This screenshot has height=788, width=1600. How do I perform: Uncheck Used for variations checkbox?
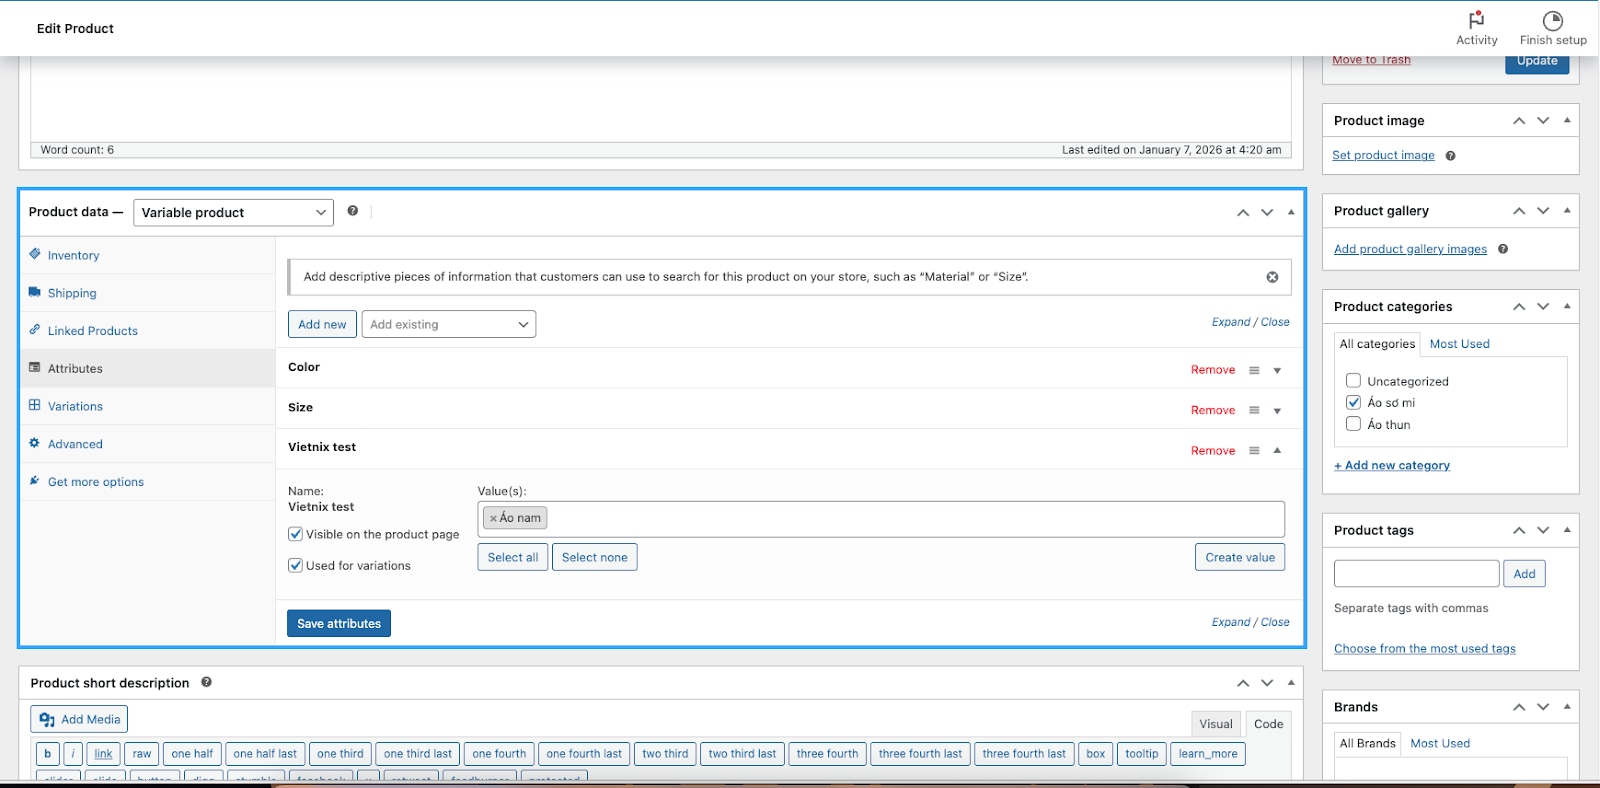[296, 565]
